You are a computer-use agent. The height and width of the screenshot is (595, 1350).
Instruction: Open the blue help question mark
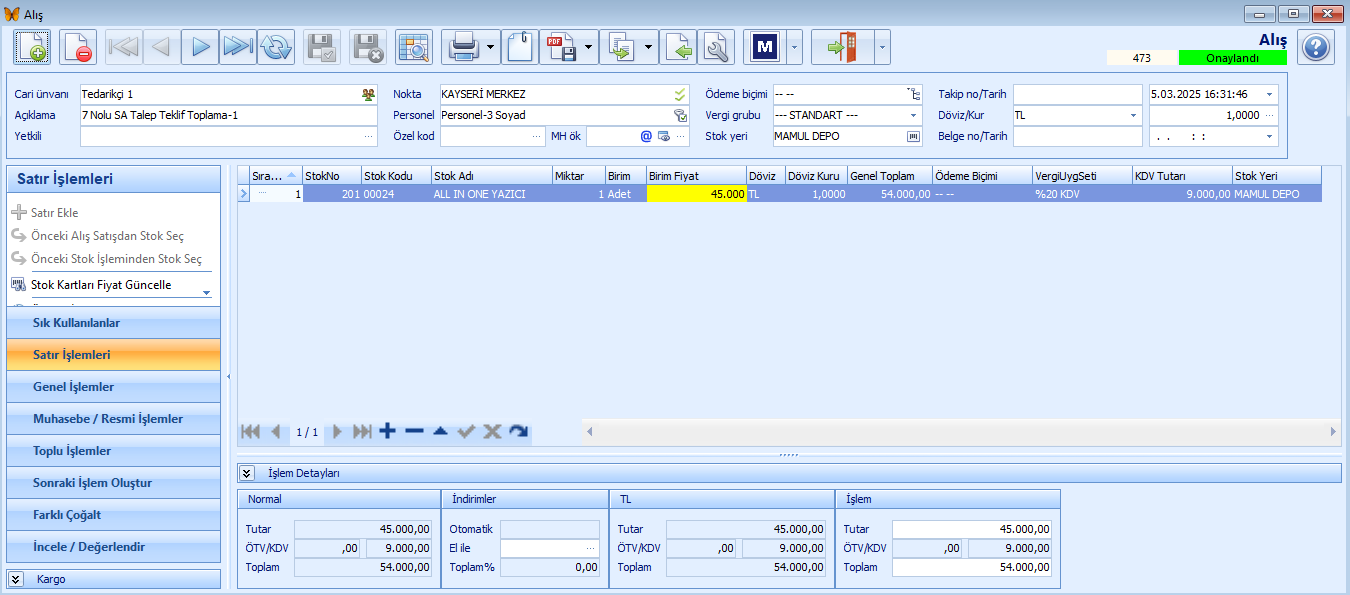pos(1316,47)
